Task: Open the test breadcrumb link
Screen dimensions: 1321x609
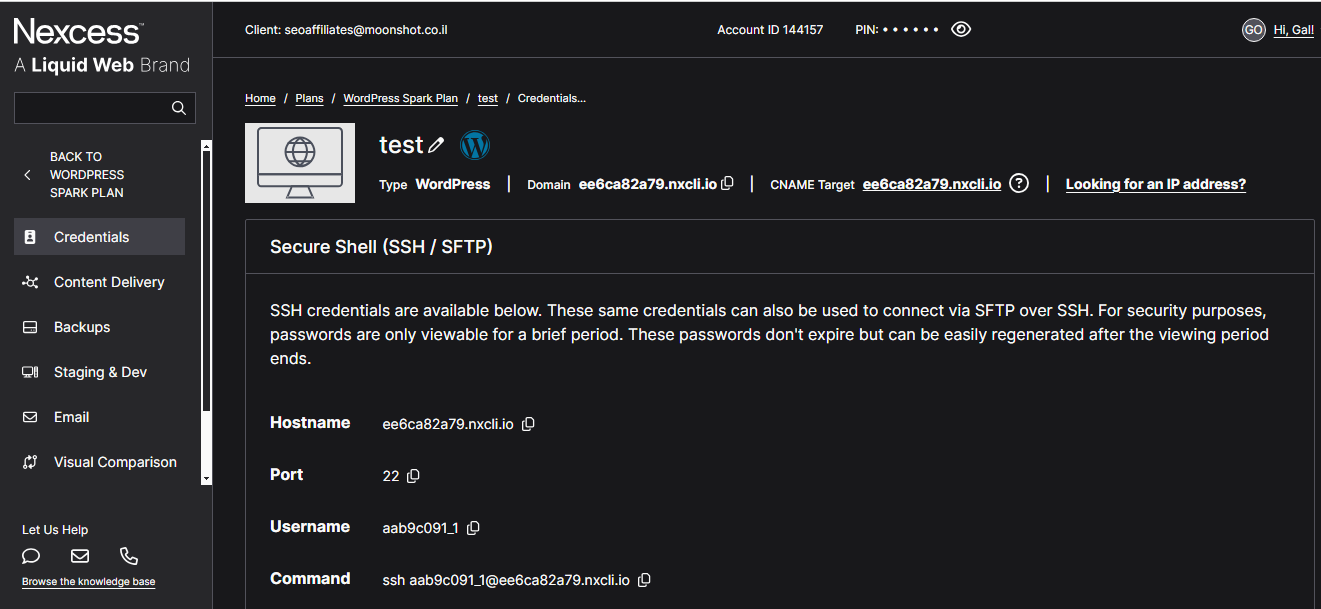Action: 488,98
